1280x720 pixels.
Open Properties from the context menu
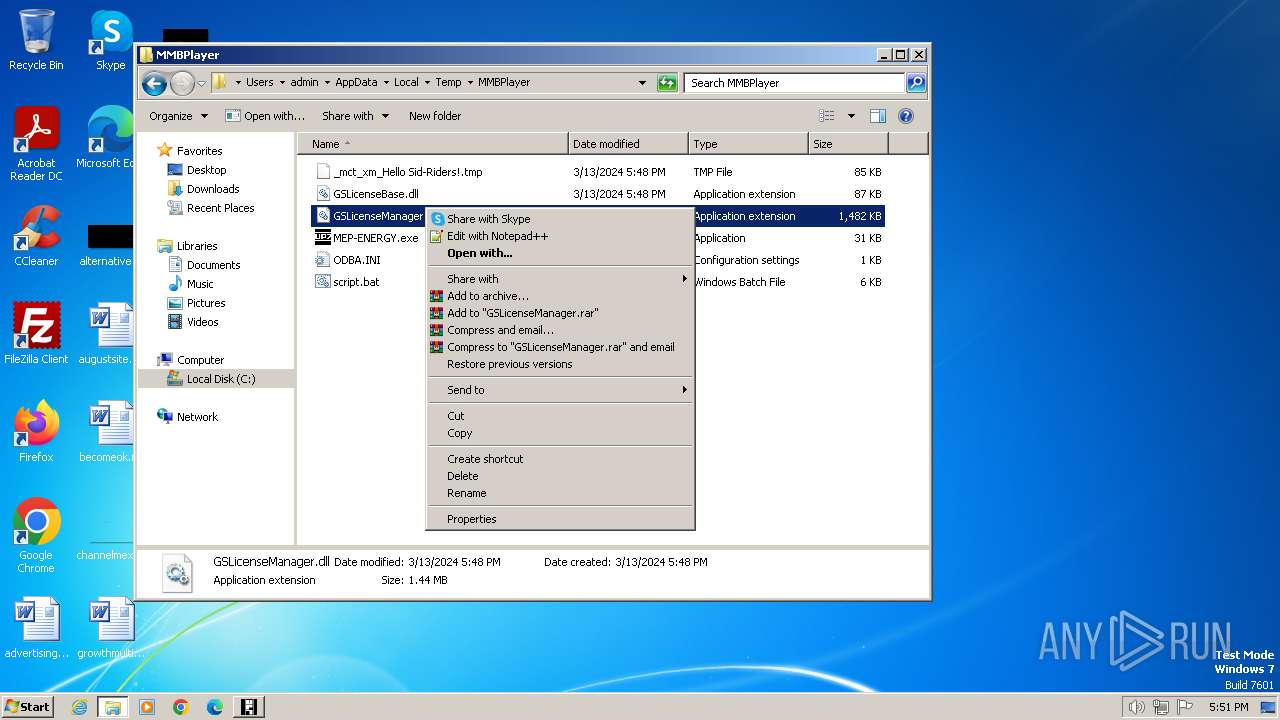tap(559, 519)
